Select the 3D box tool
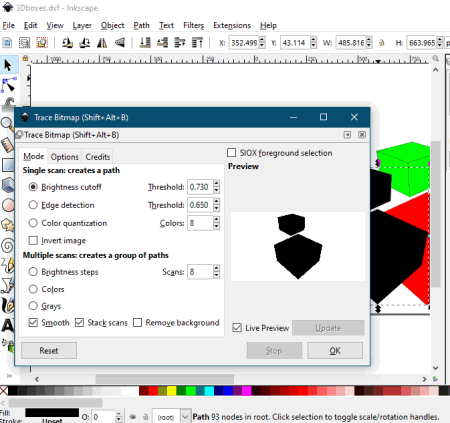The height and width of the screenshot is (423, 450). point(7,184)
